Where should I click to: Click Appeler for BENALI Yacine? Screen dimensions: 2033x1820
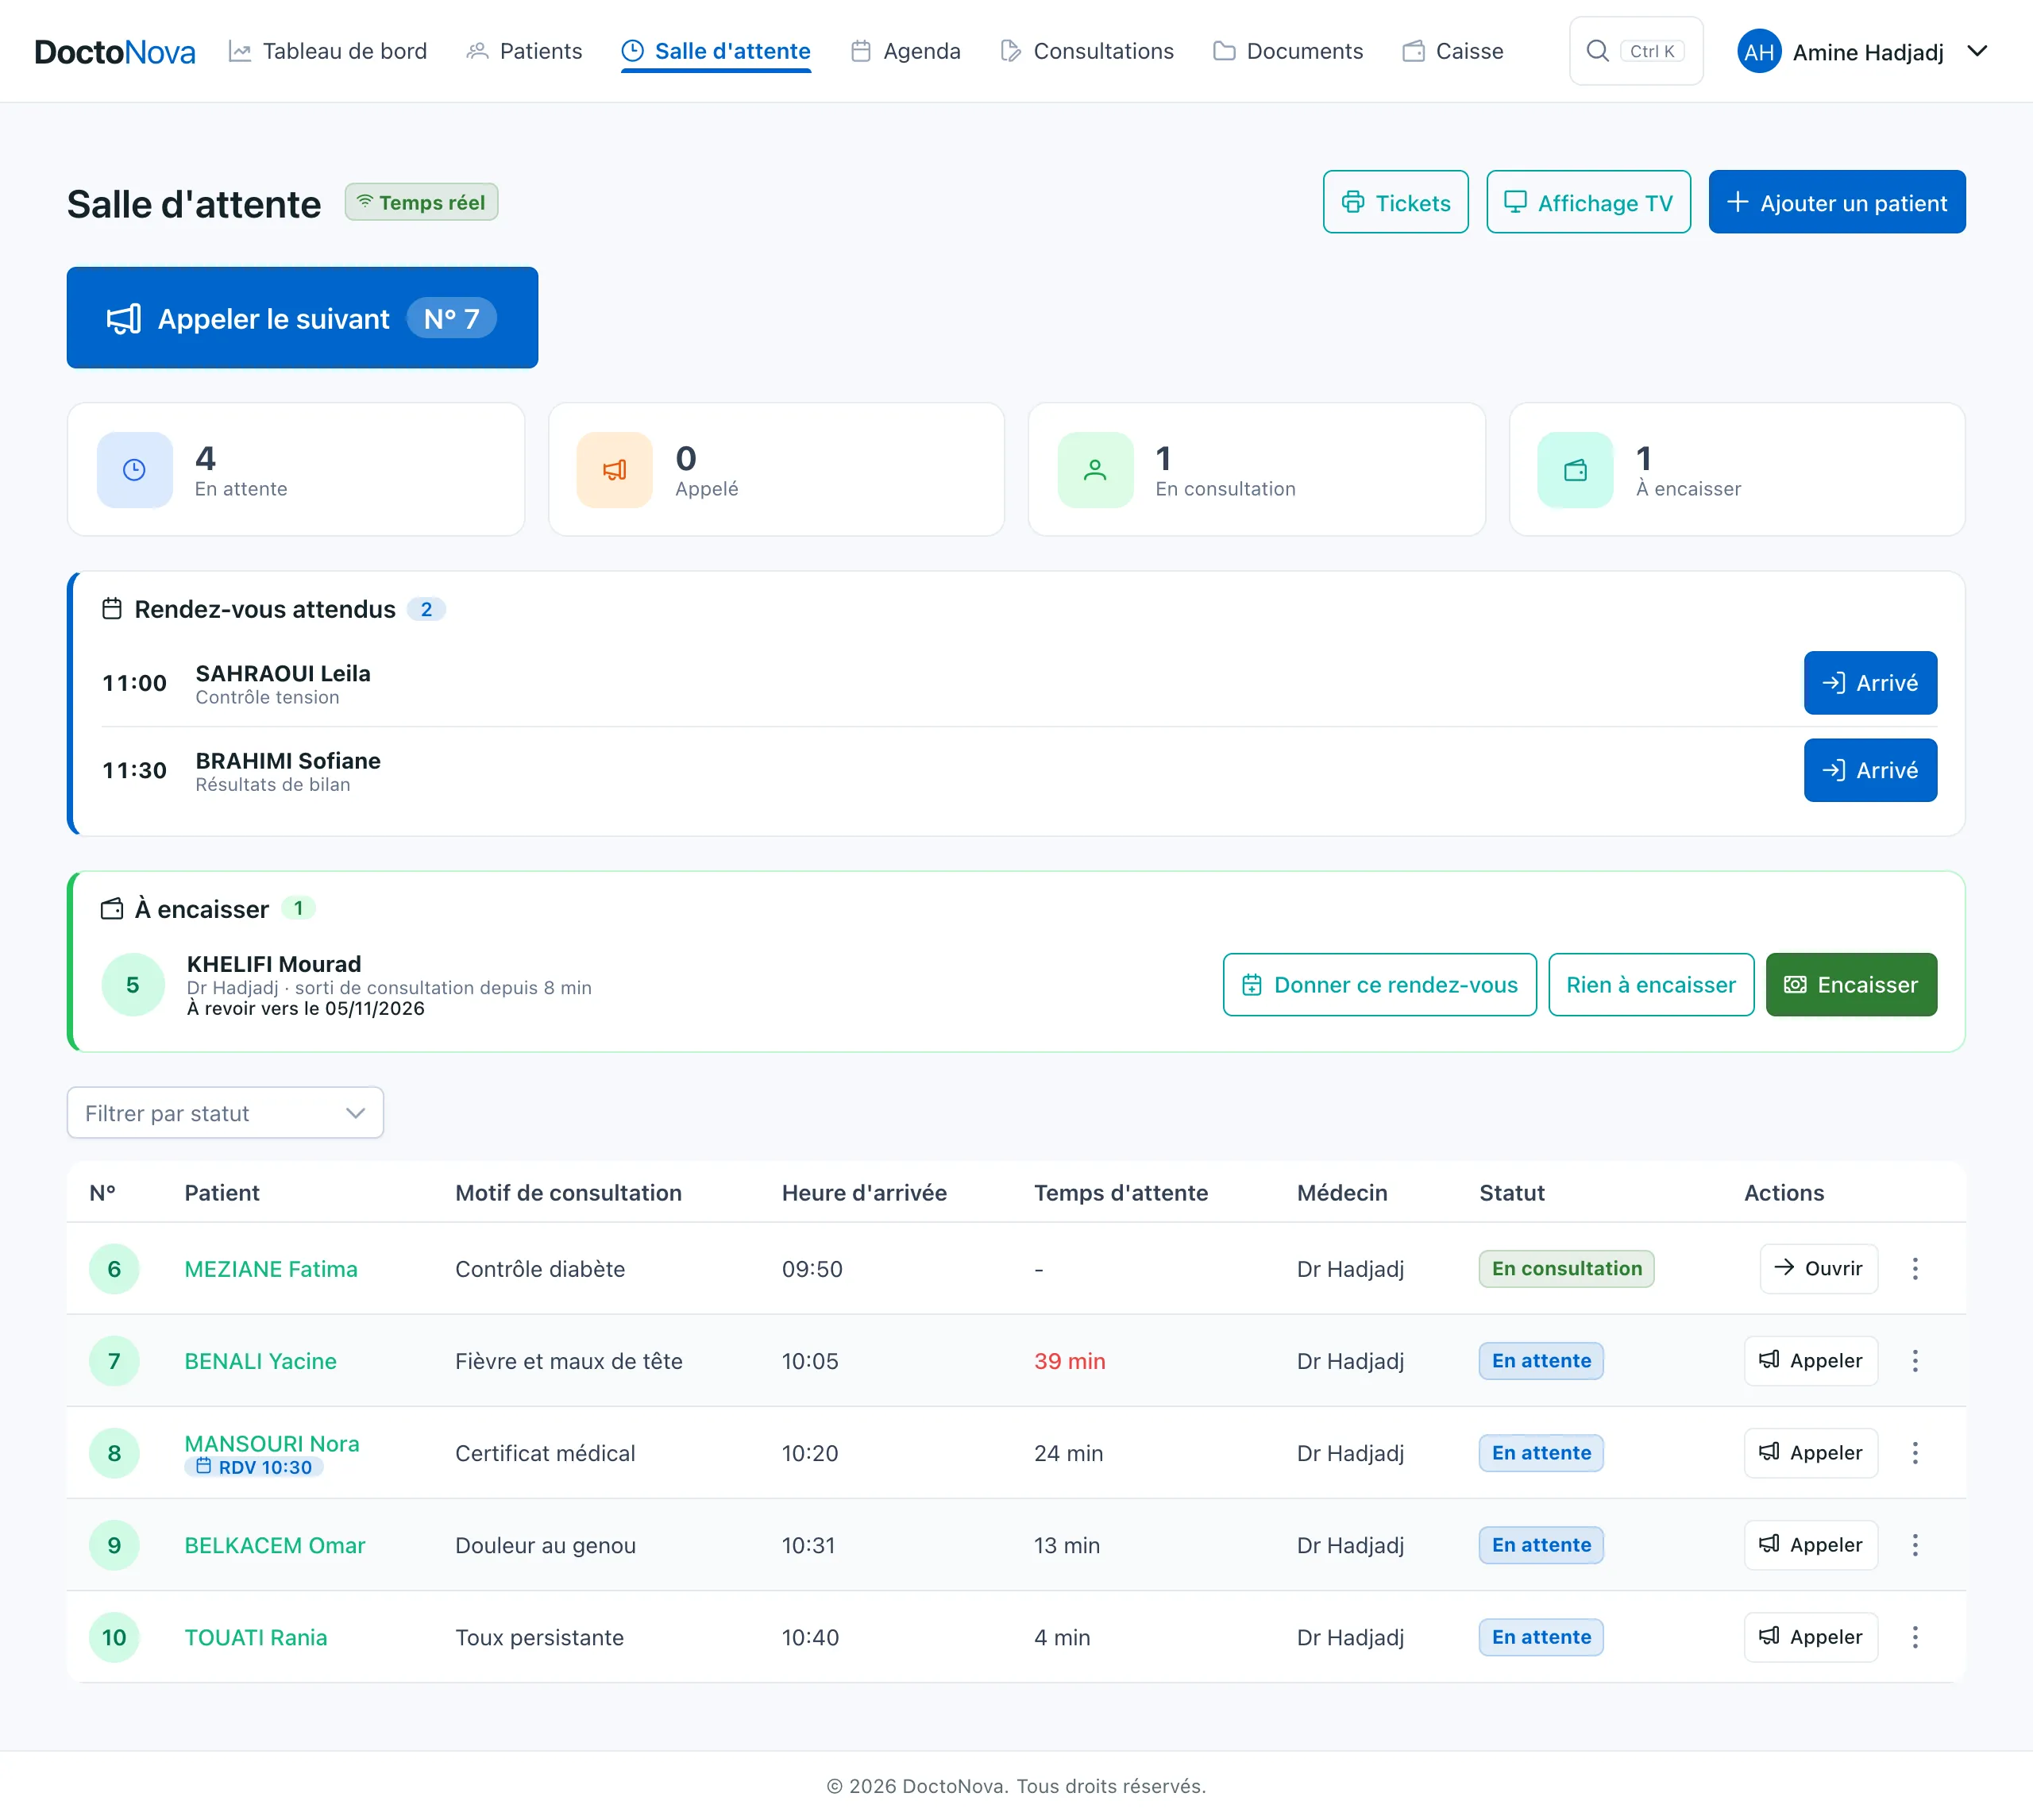click(1810, 1360)
